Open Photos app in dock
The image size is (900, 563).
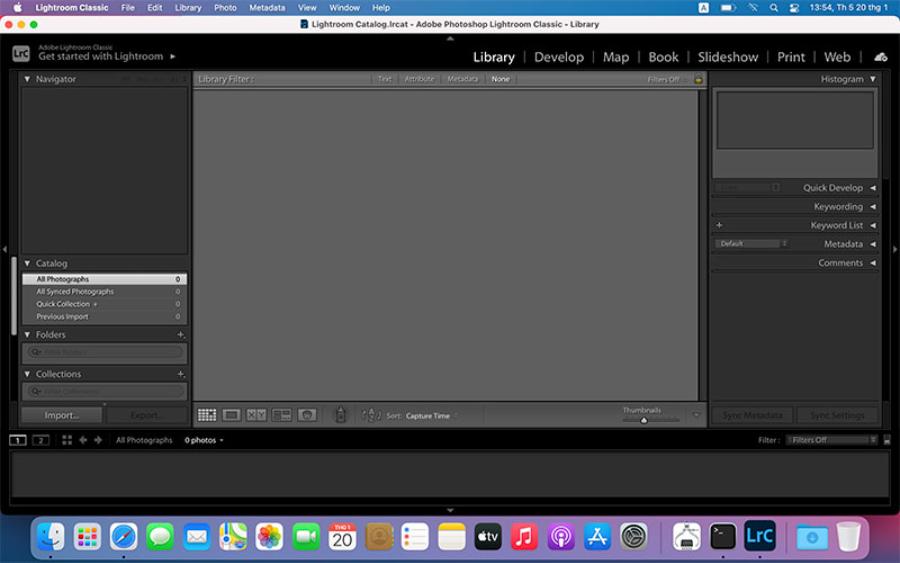[x=269, y=537]
